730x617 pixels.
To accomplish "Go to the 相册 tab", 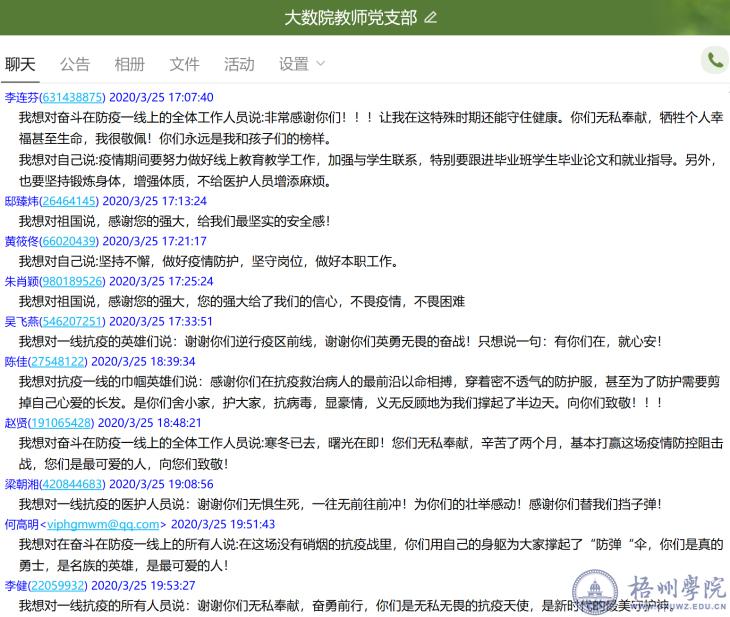I will click(x=130, y=64).
